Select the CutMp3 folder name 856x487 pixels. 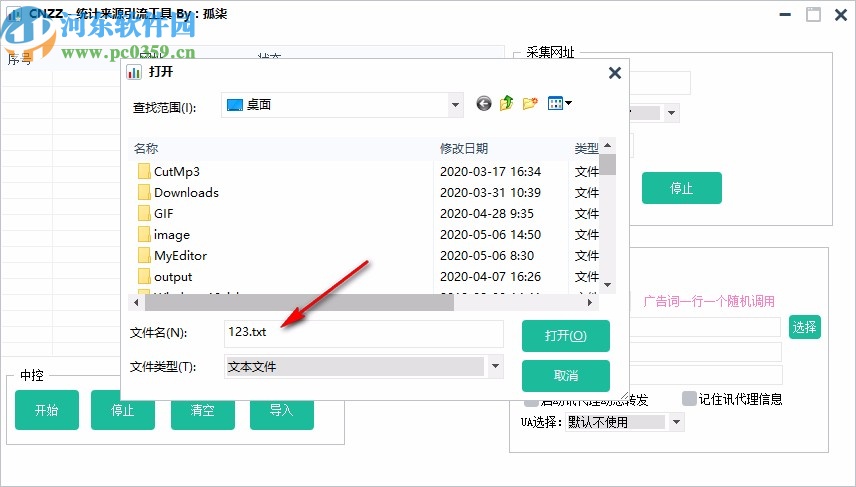(x=177, y=171)
